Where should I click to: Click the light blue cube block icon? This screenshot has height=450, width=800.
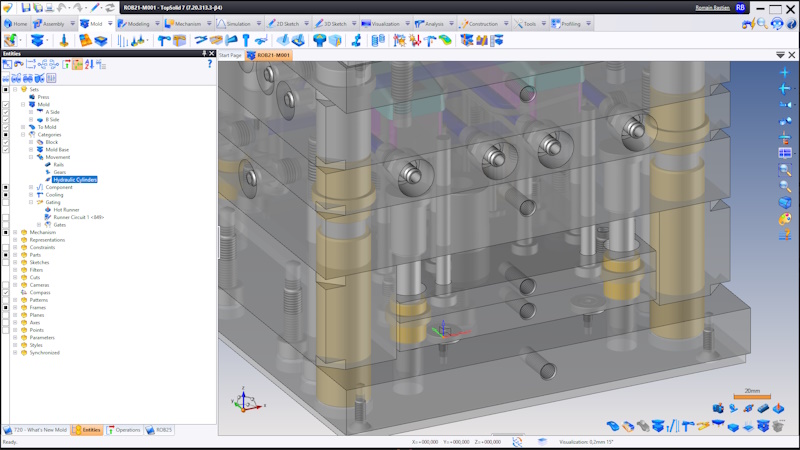(x=335, y=40)
